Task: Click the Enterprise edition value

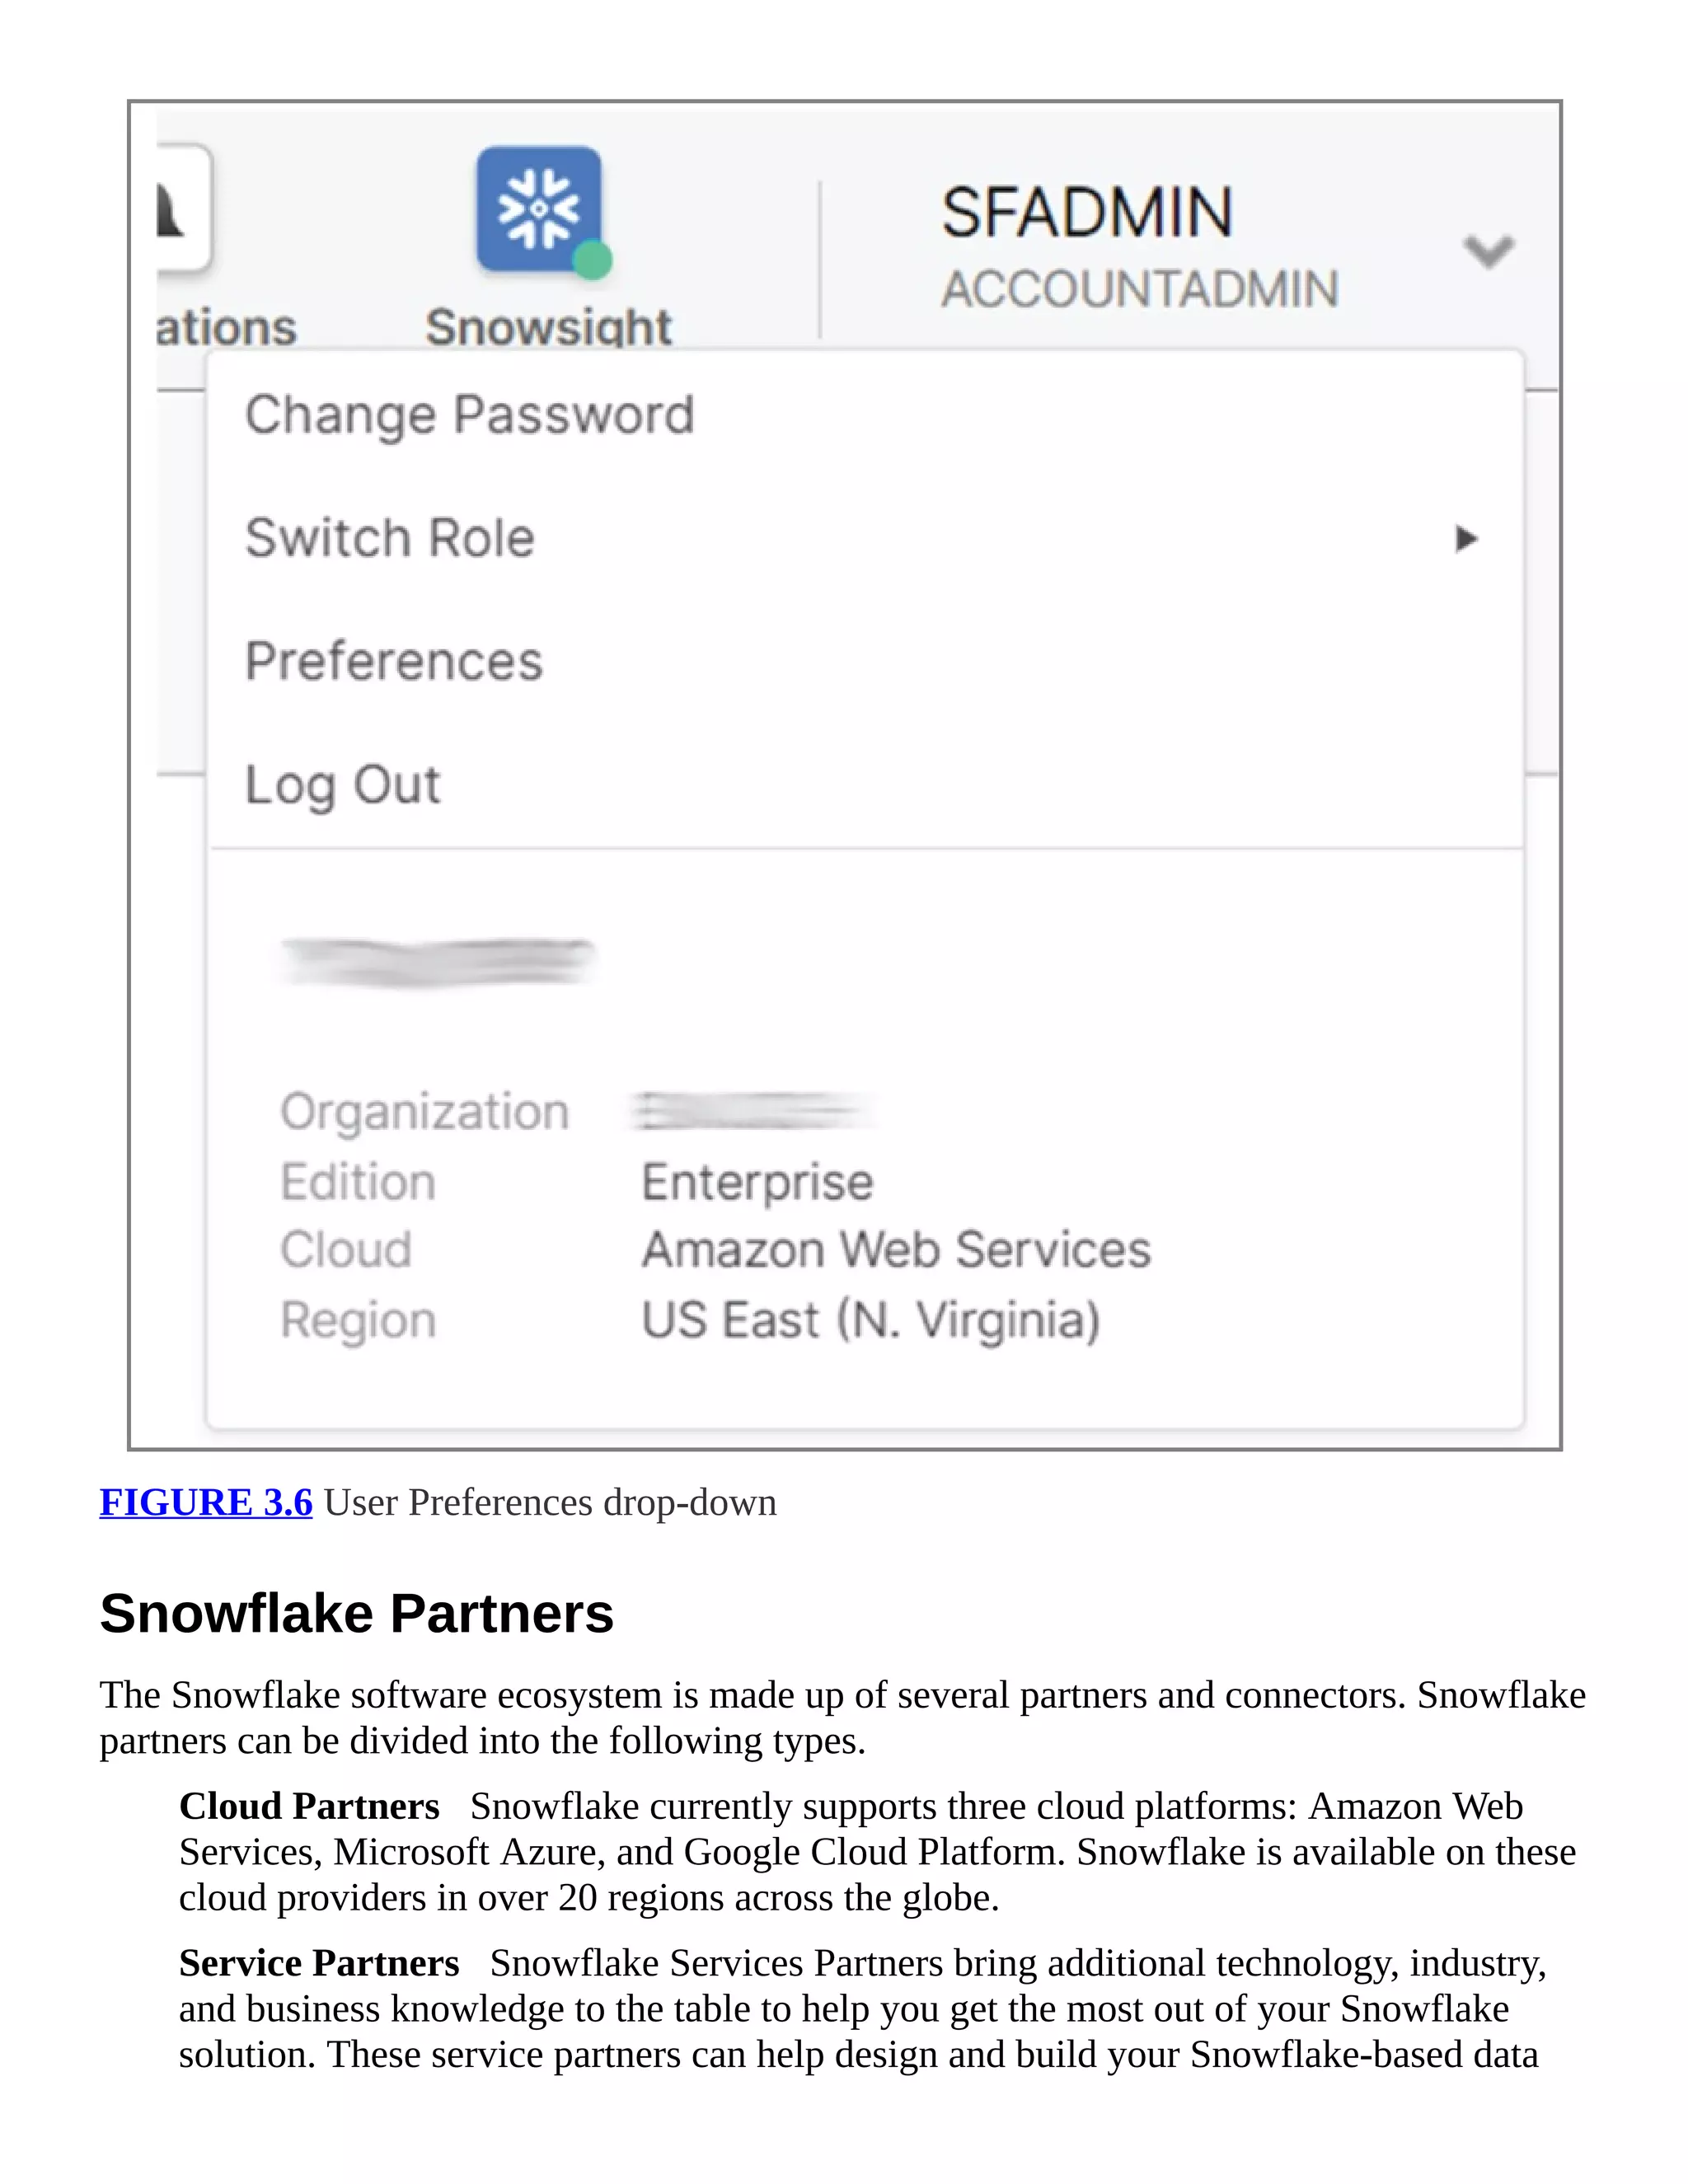Action: click(757, 1183)
